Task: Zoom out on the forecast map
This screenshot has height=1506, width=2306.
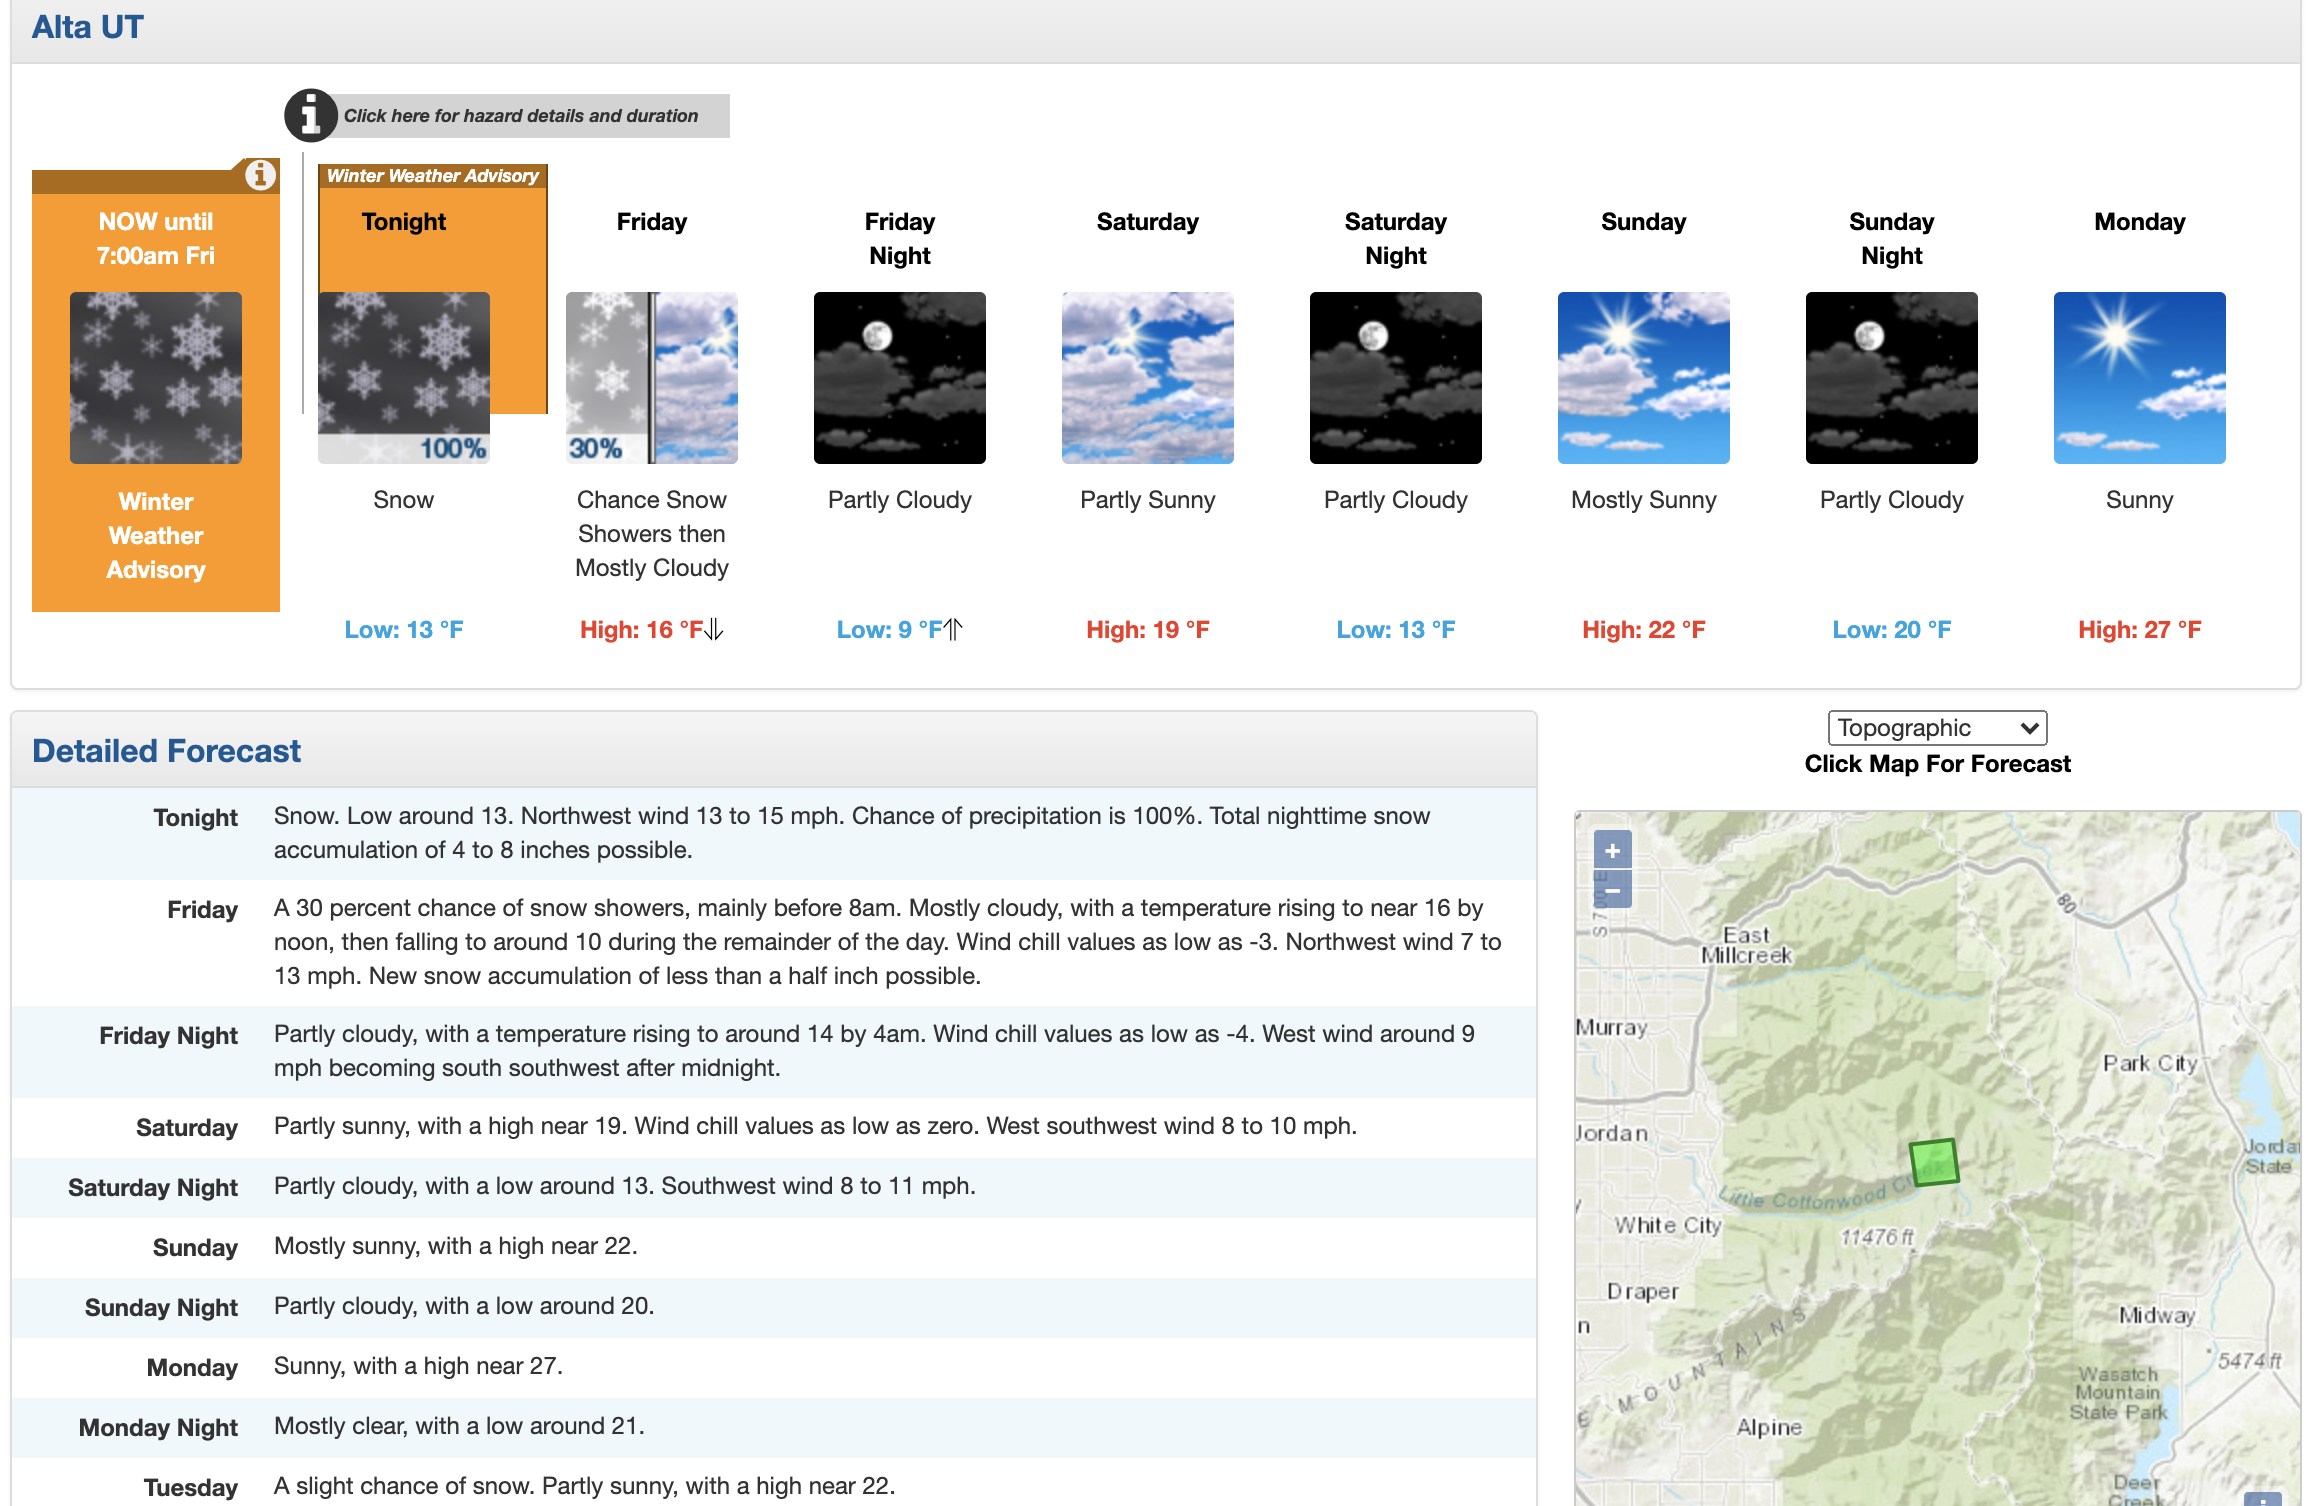Action: [1612, 889]
